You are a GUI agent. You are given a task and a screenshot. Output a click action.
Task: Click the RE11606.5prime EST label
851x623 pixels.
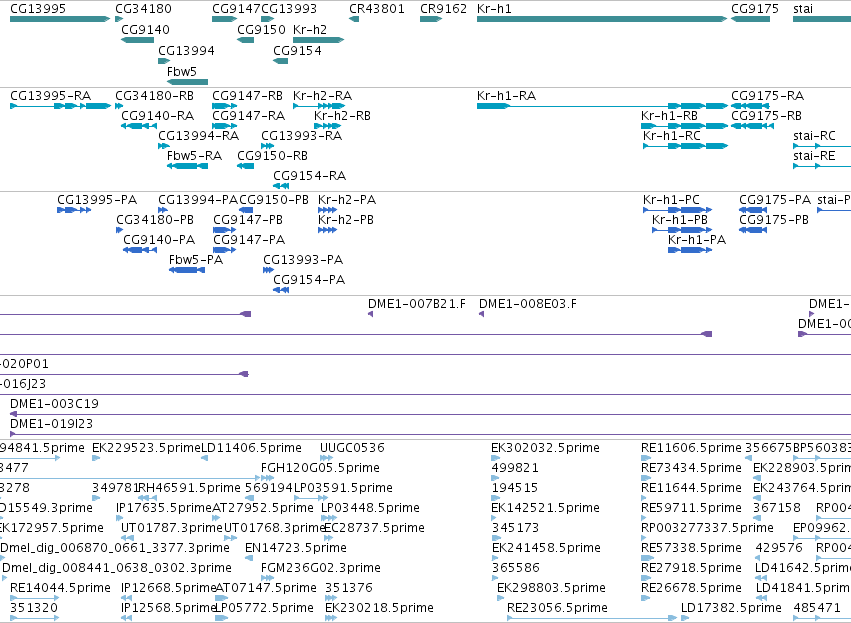[691, 448]
